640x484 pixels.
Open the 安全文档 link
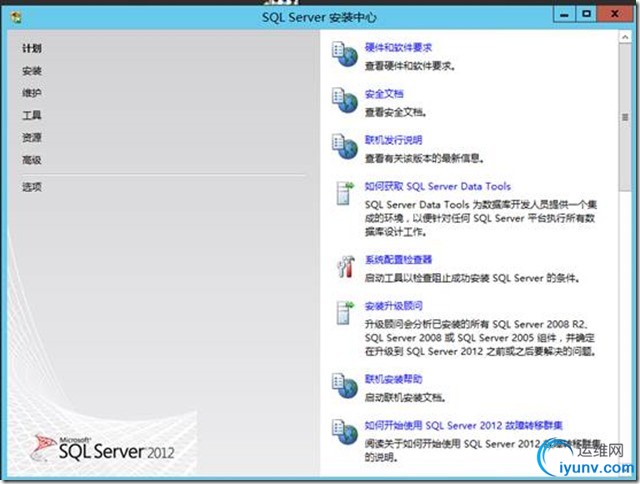click(x=384, y=94)
